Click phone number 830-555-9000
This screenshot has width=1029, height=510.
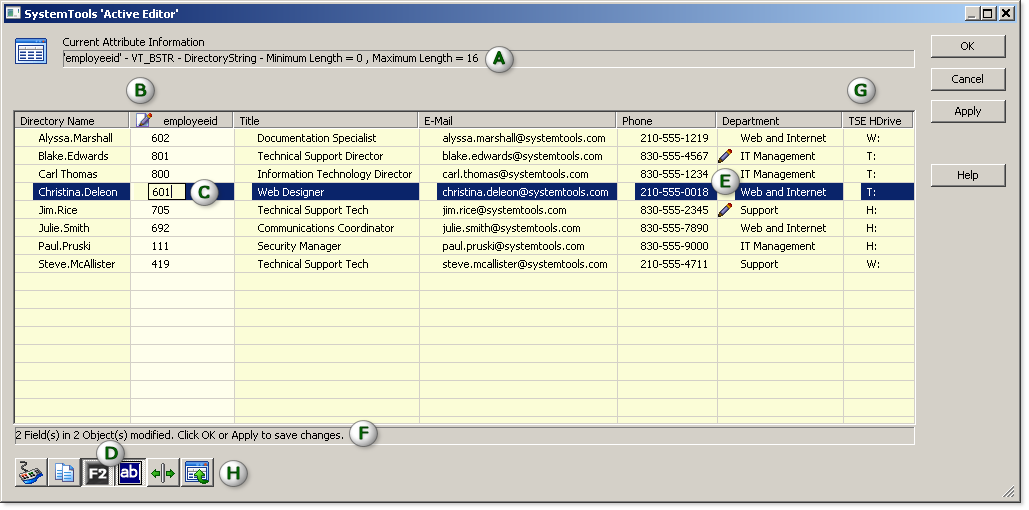coord(675,246)
